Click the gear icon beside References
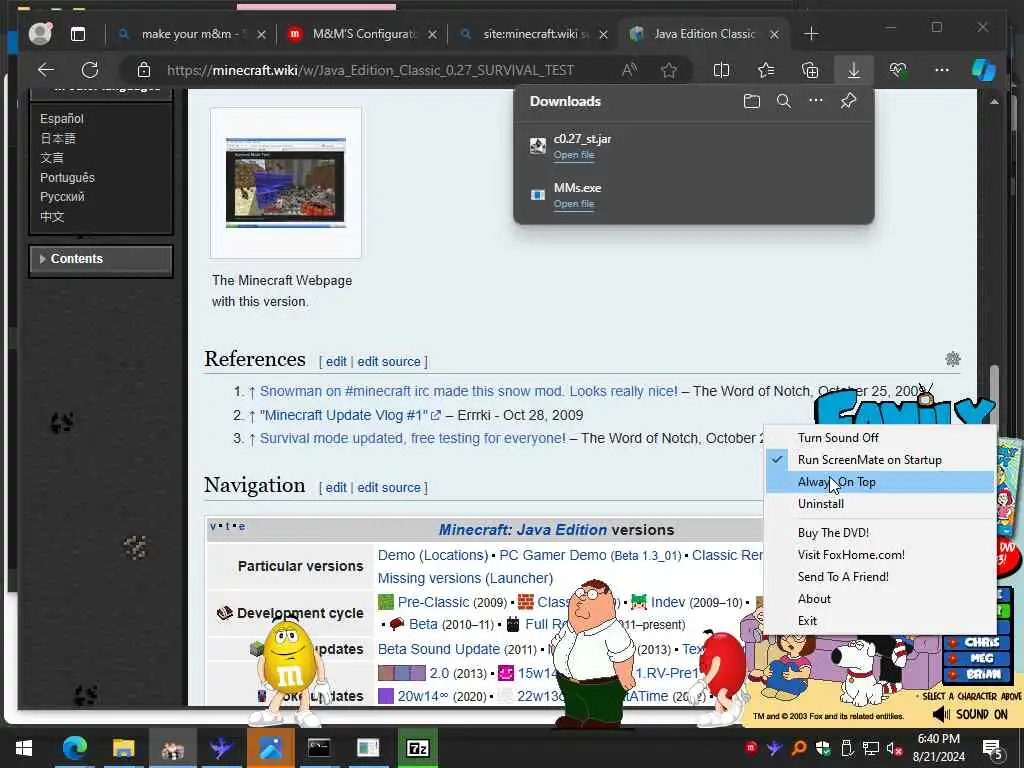 [x=953, y=359]
